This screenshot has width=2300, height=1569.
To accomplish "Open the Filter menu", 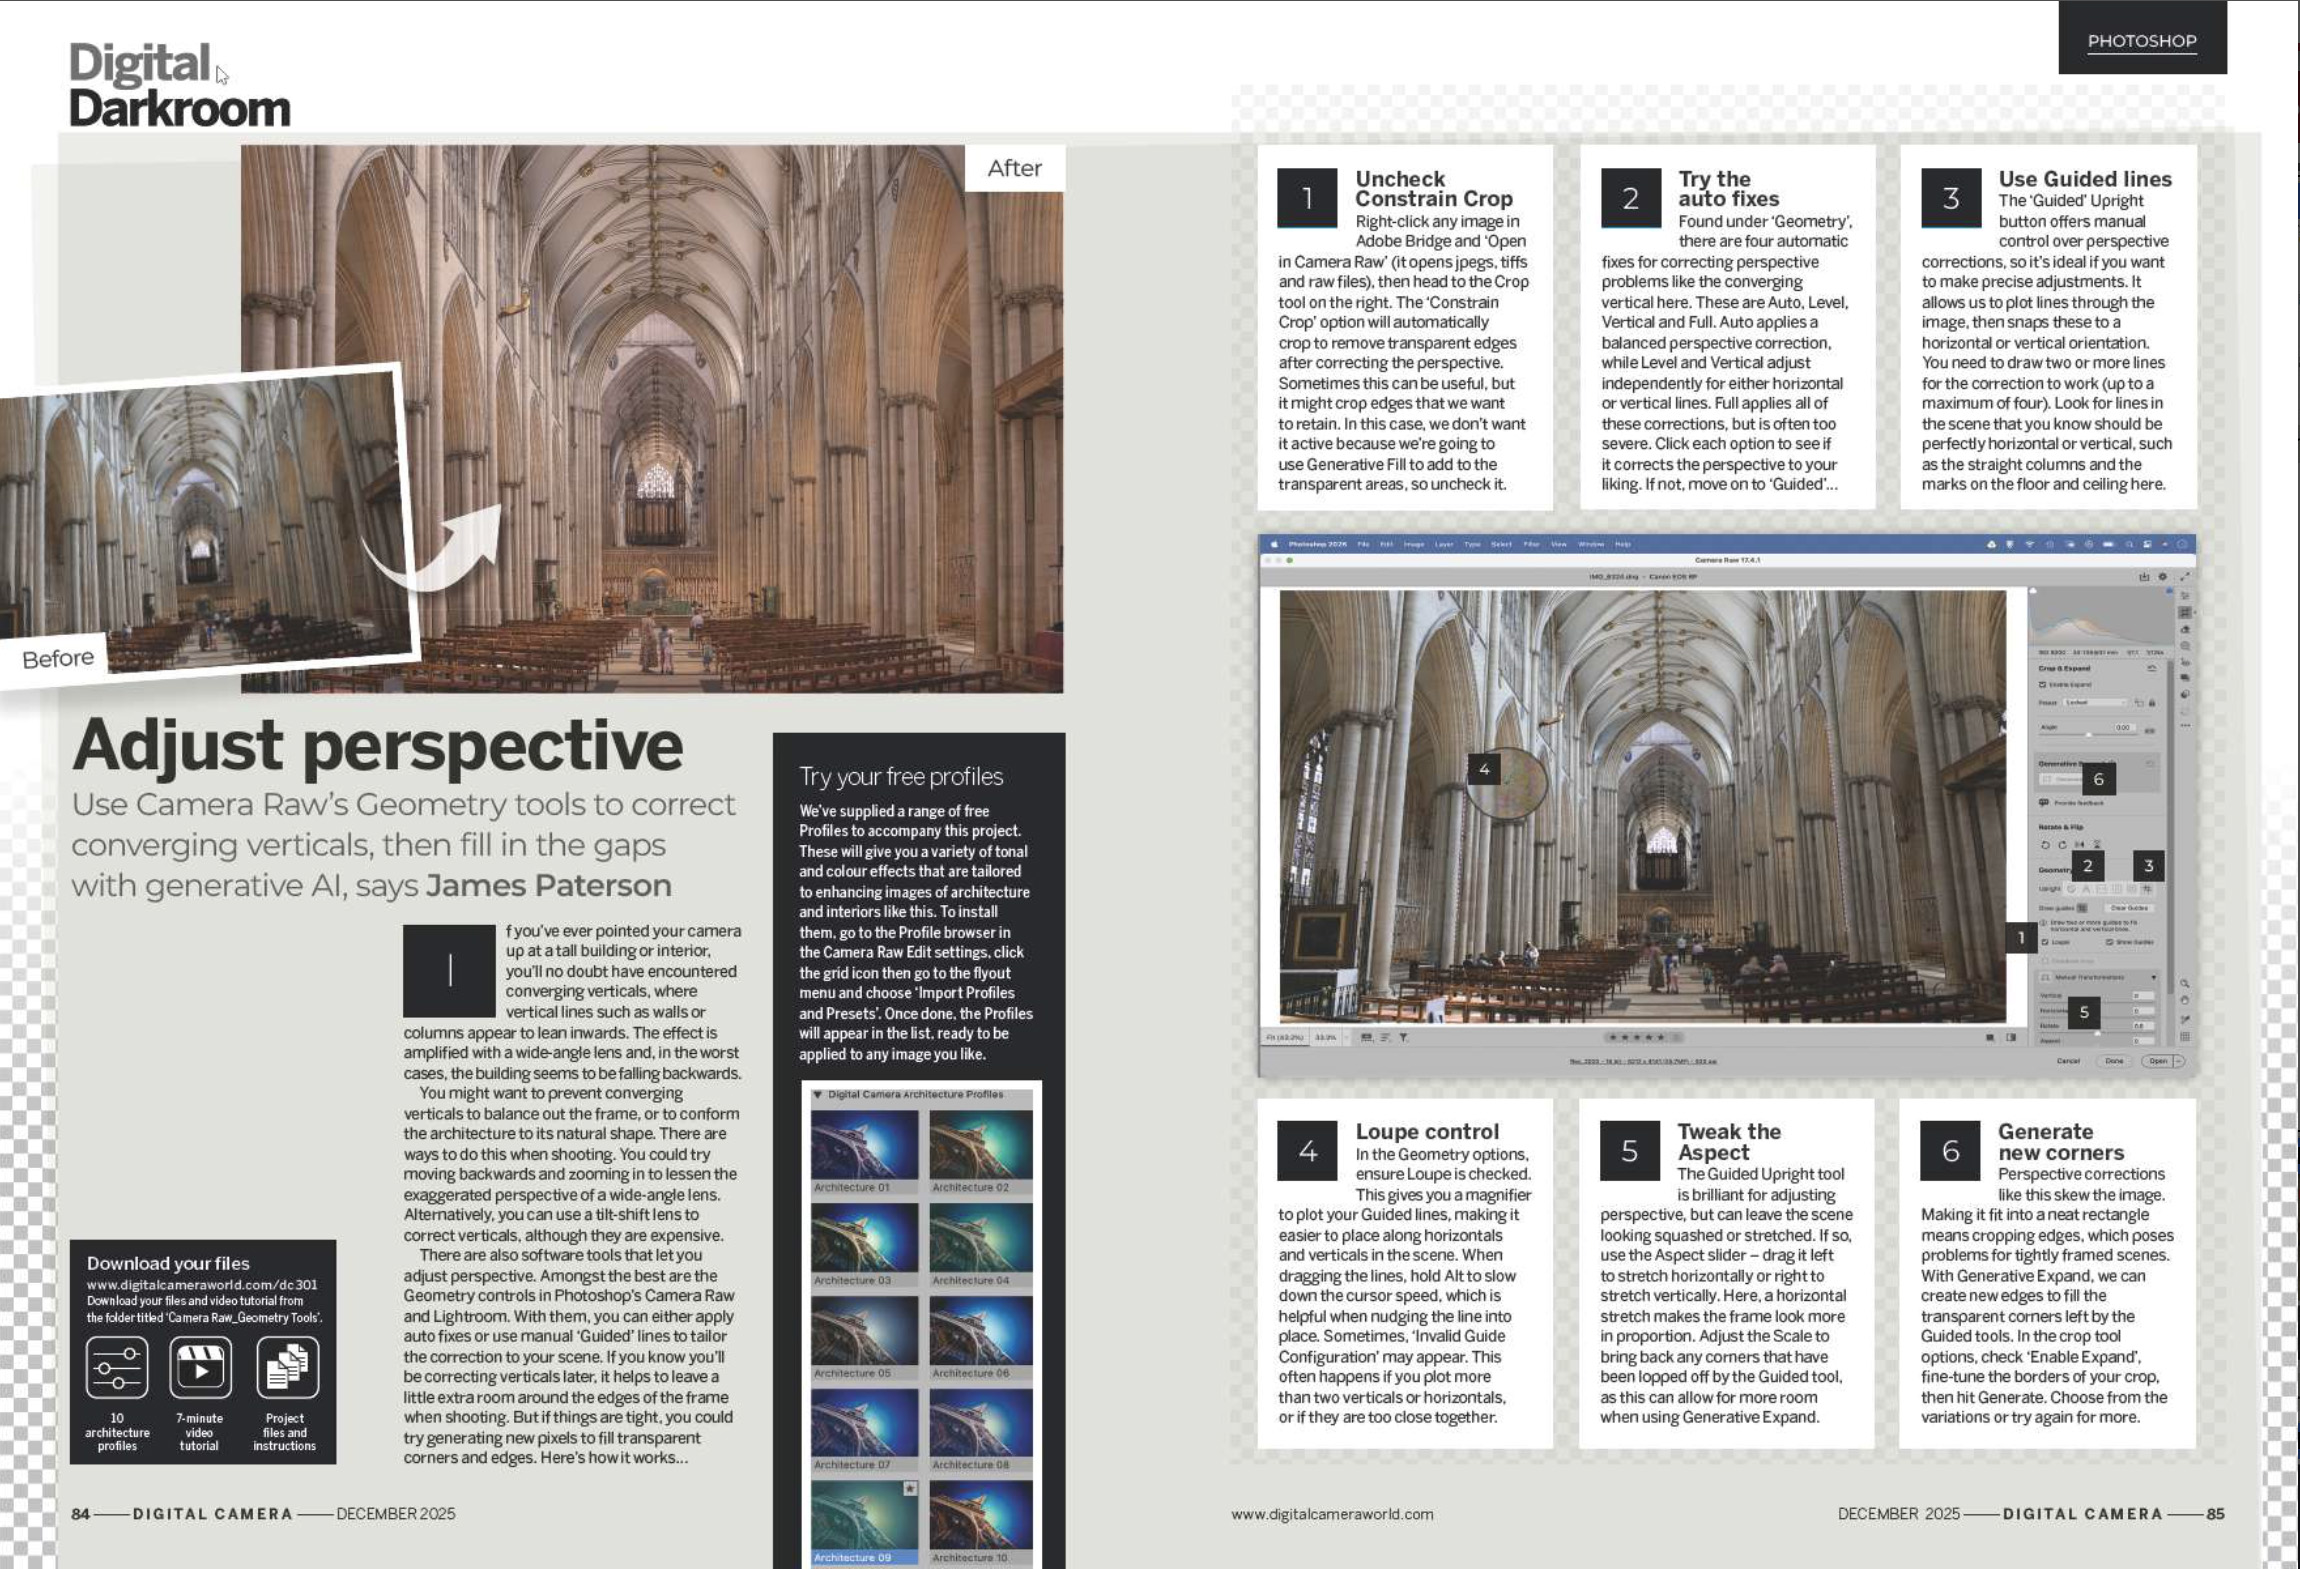I will (x=1530, y=544).
